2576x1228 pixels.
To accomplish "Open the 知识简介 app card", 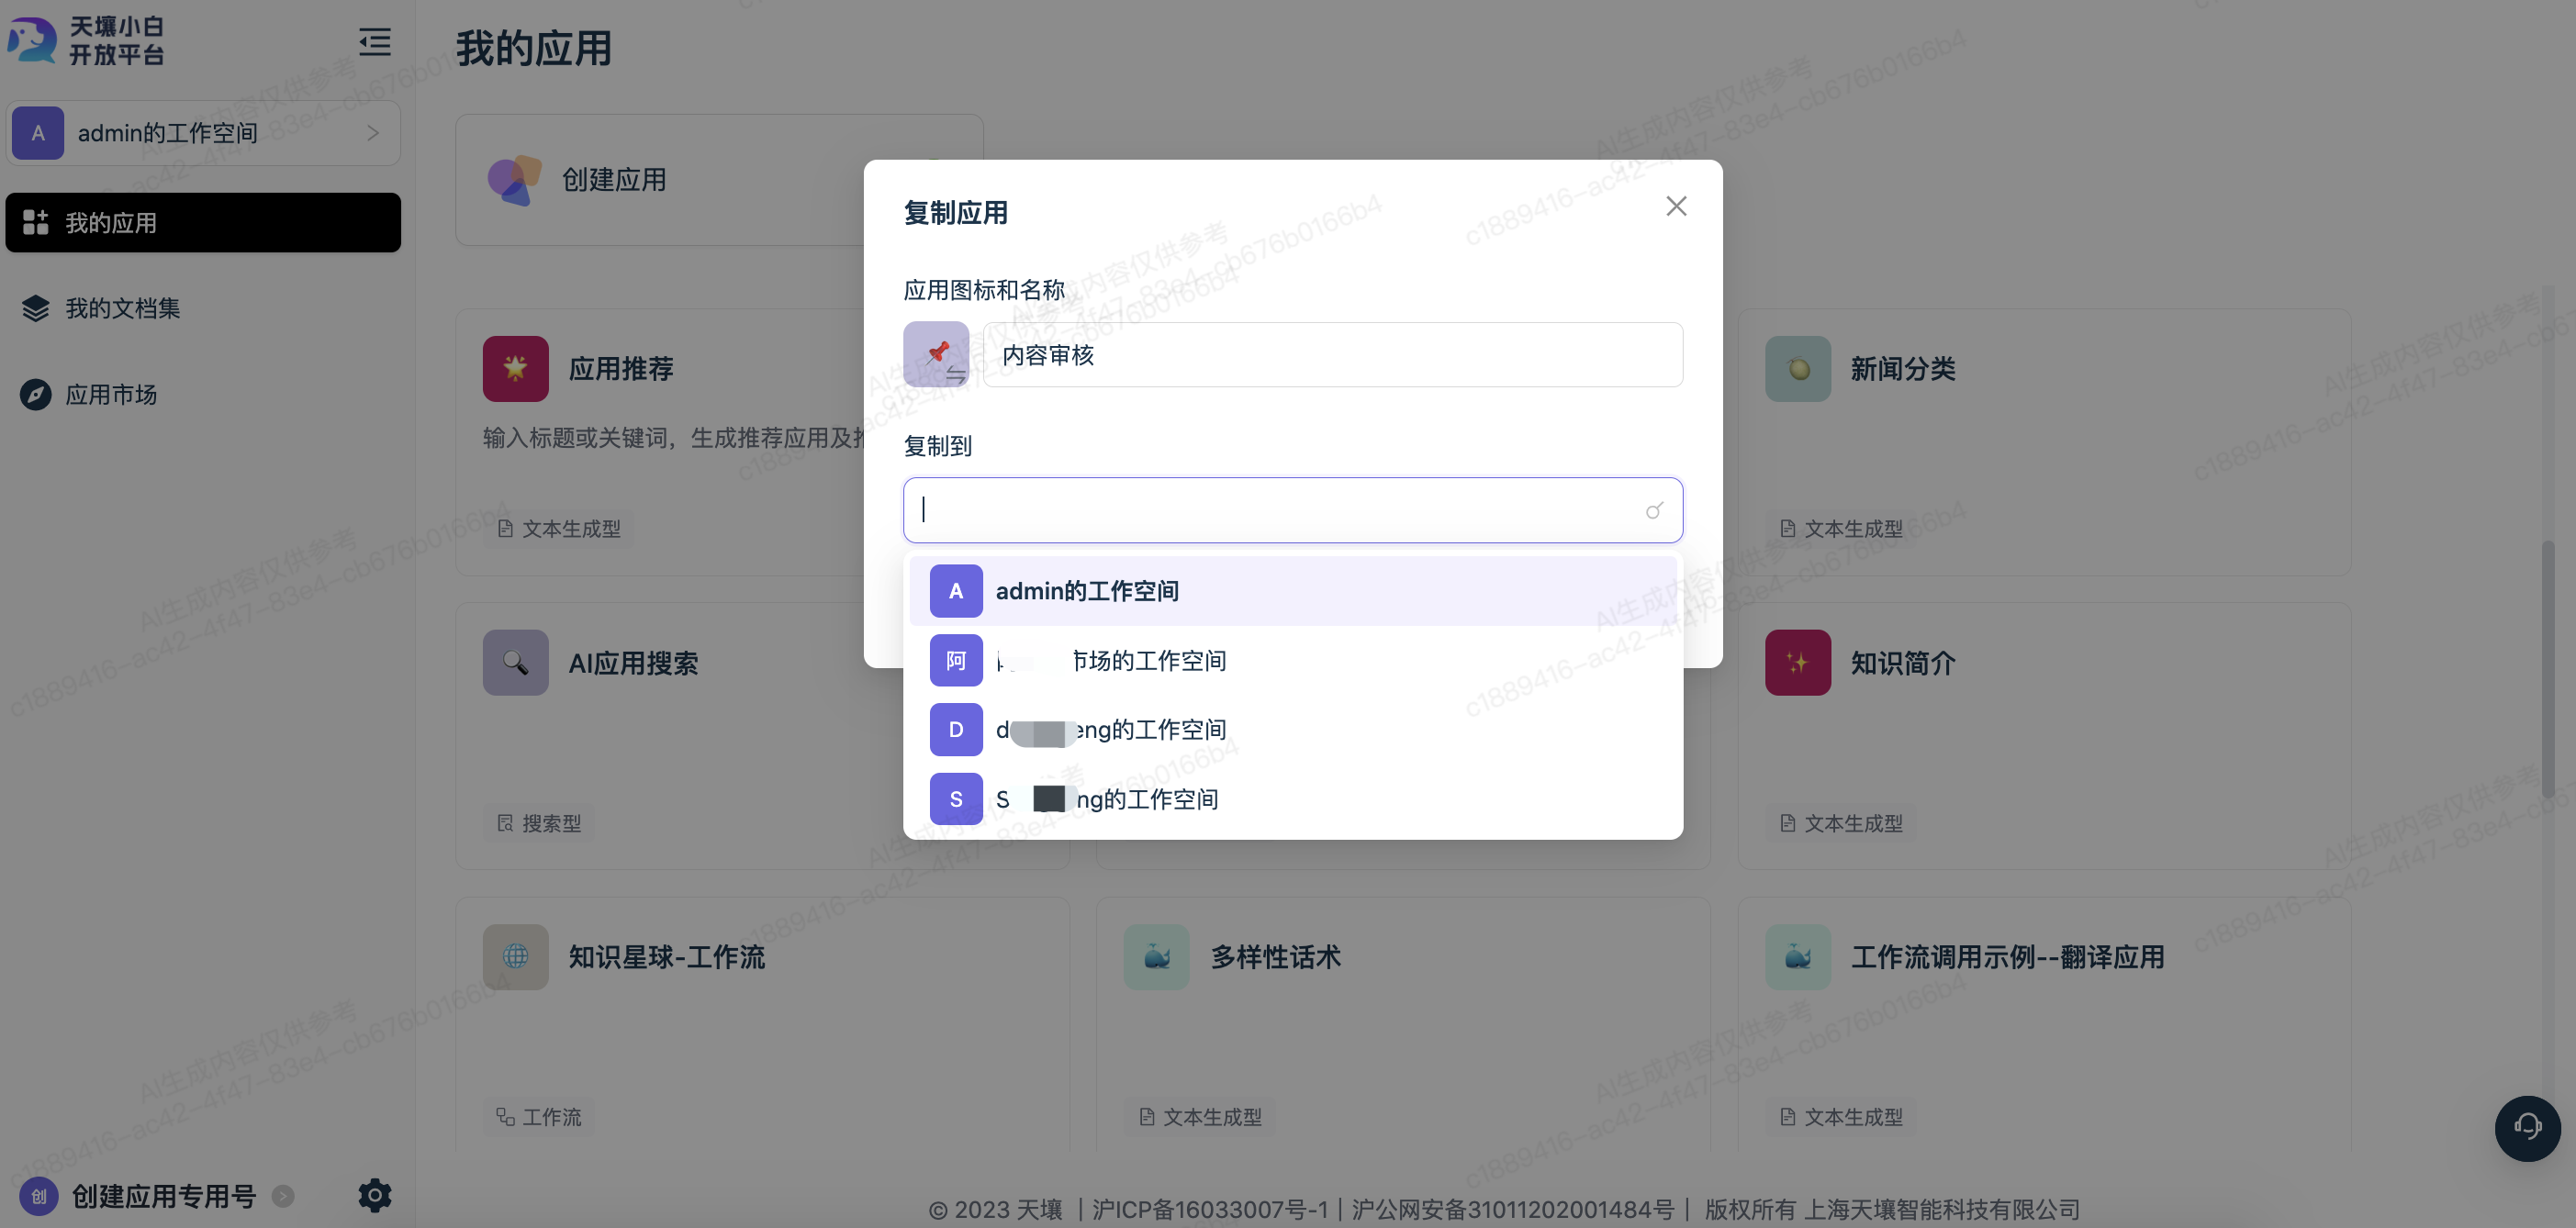I will tap(2044, 735).
